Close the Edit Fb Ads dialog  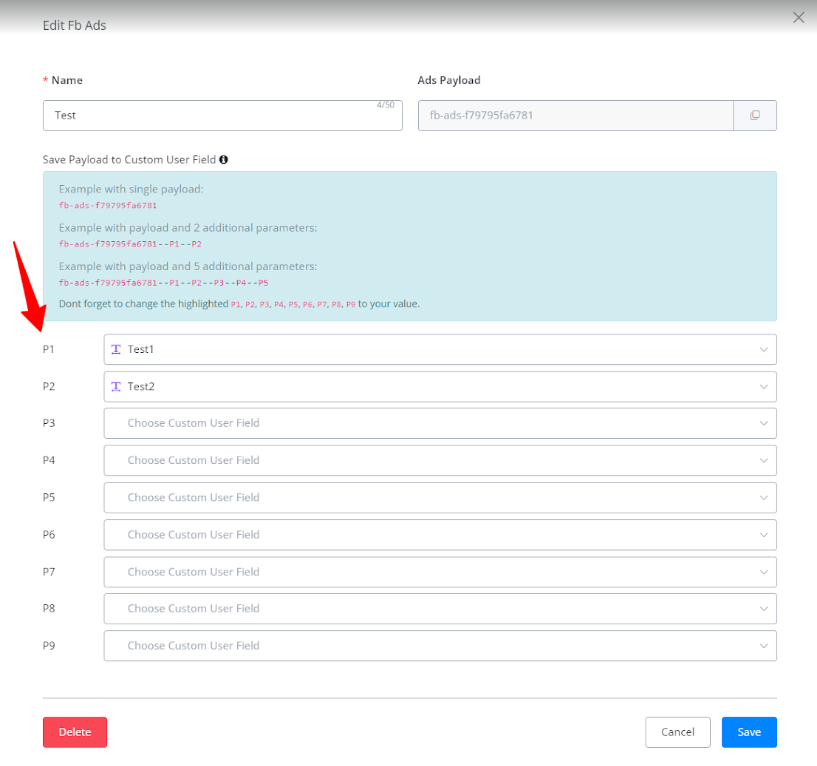pyautogui.click(x=798, y=17)
